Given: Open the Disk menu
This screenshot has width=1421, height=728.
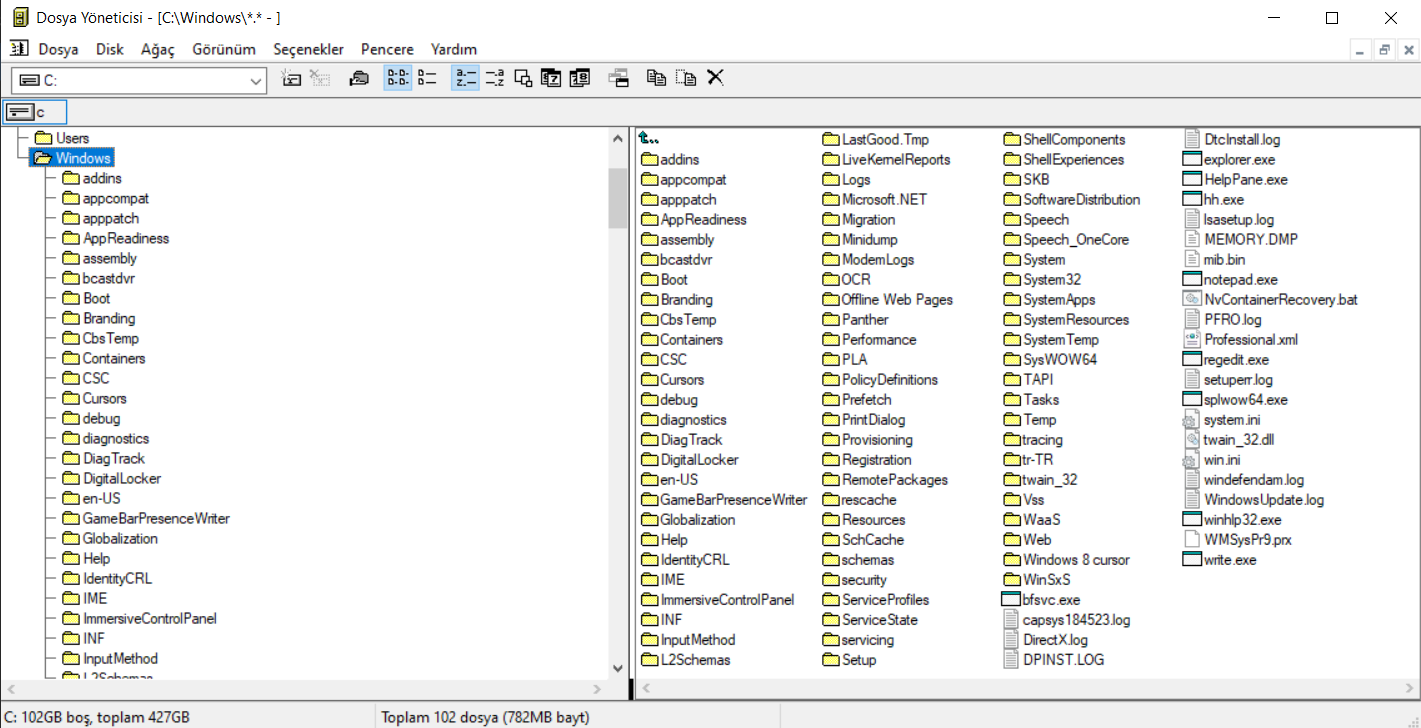Looking at the screenshot, I should click(110, 49).
